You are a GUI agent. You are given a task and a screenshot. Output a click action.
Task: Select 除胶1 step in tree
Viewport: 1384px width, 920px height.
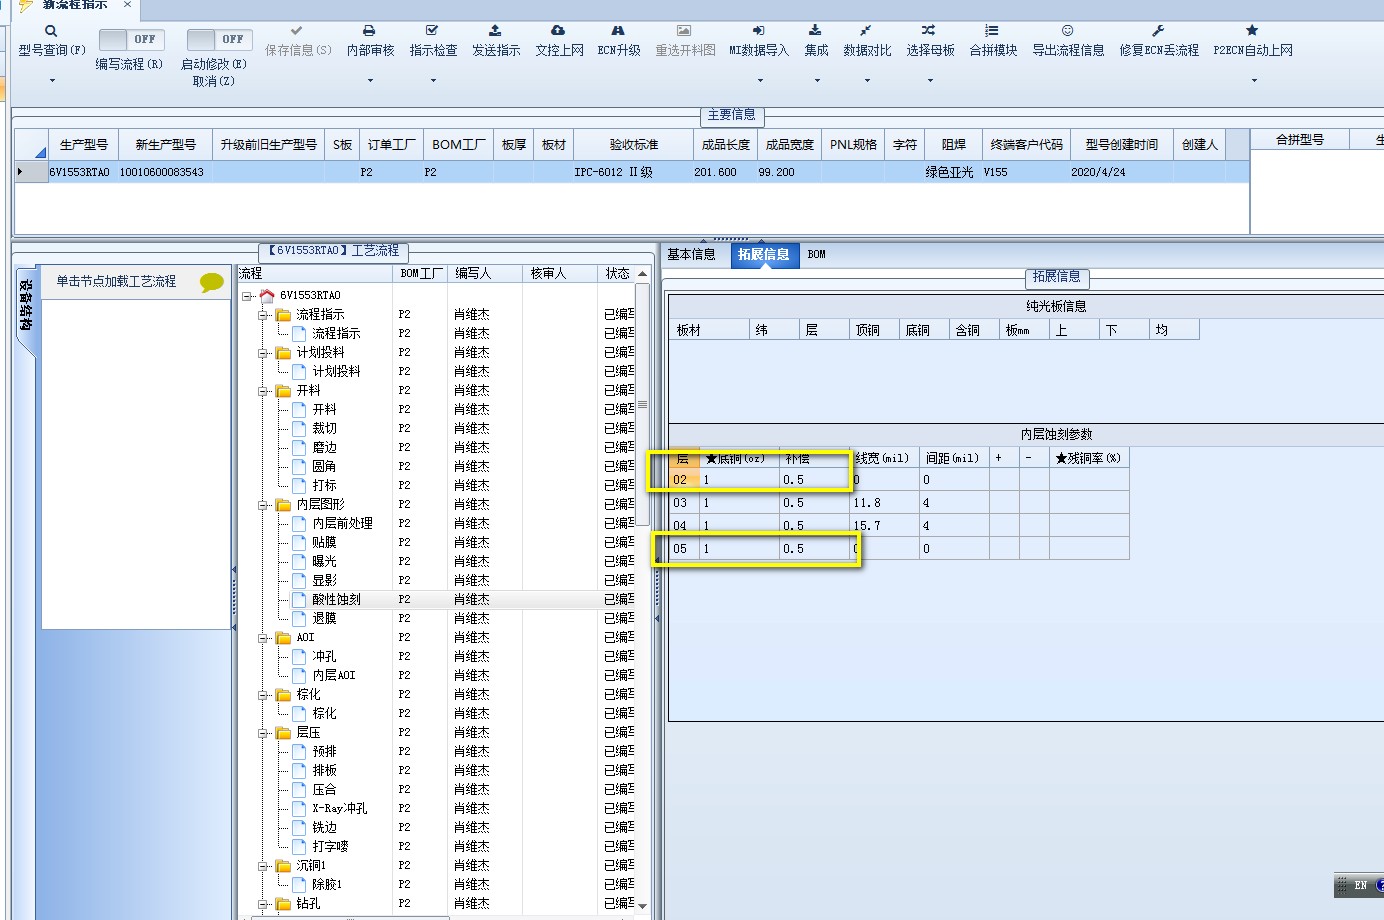pos(327,884)
